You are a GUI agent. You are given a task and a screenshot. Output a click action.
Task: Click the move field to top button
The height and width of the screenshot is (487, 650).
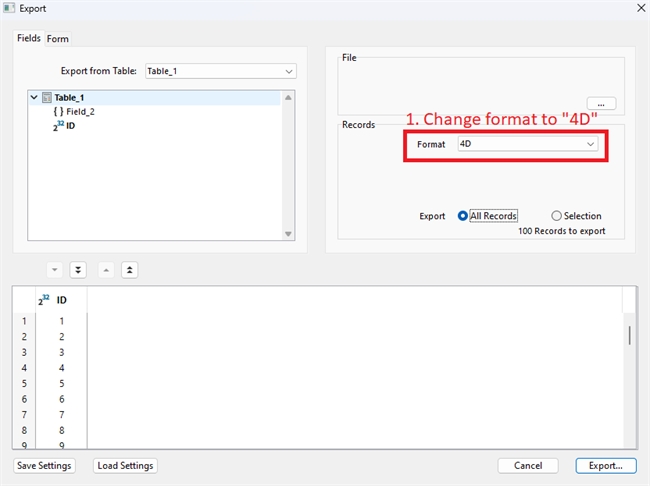(130, 270)
